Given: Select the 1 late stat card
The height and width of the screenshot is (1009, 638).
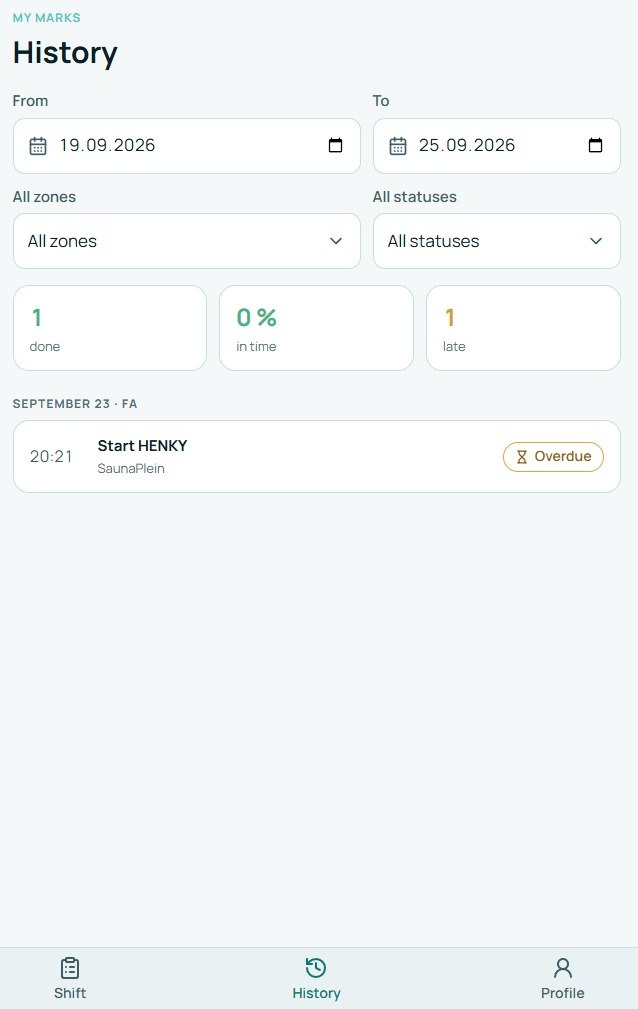Looking at the screenshot, I should (x=523, y=328).
